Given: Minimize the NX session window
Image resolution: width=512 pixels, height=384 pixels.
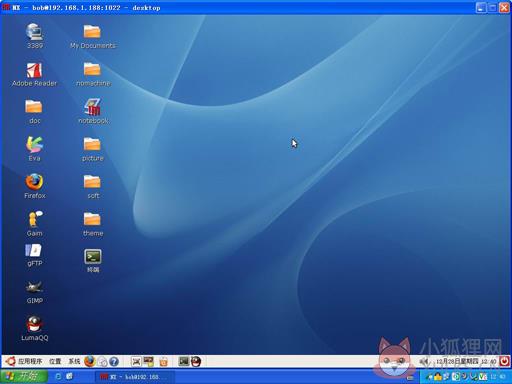Looking at the screenshot, I should pyautogui.click(x=480, y=8).
